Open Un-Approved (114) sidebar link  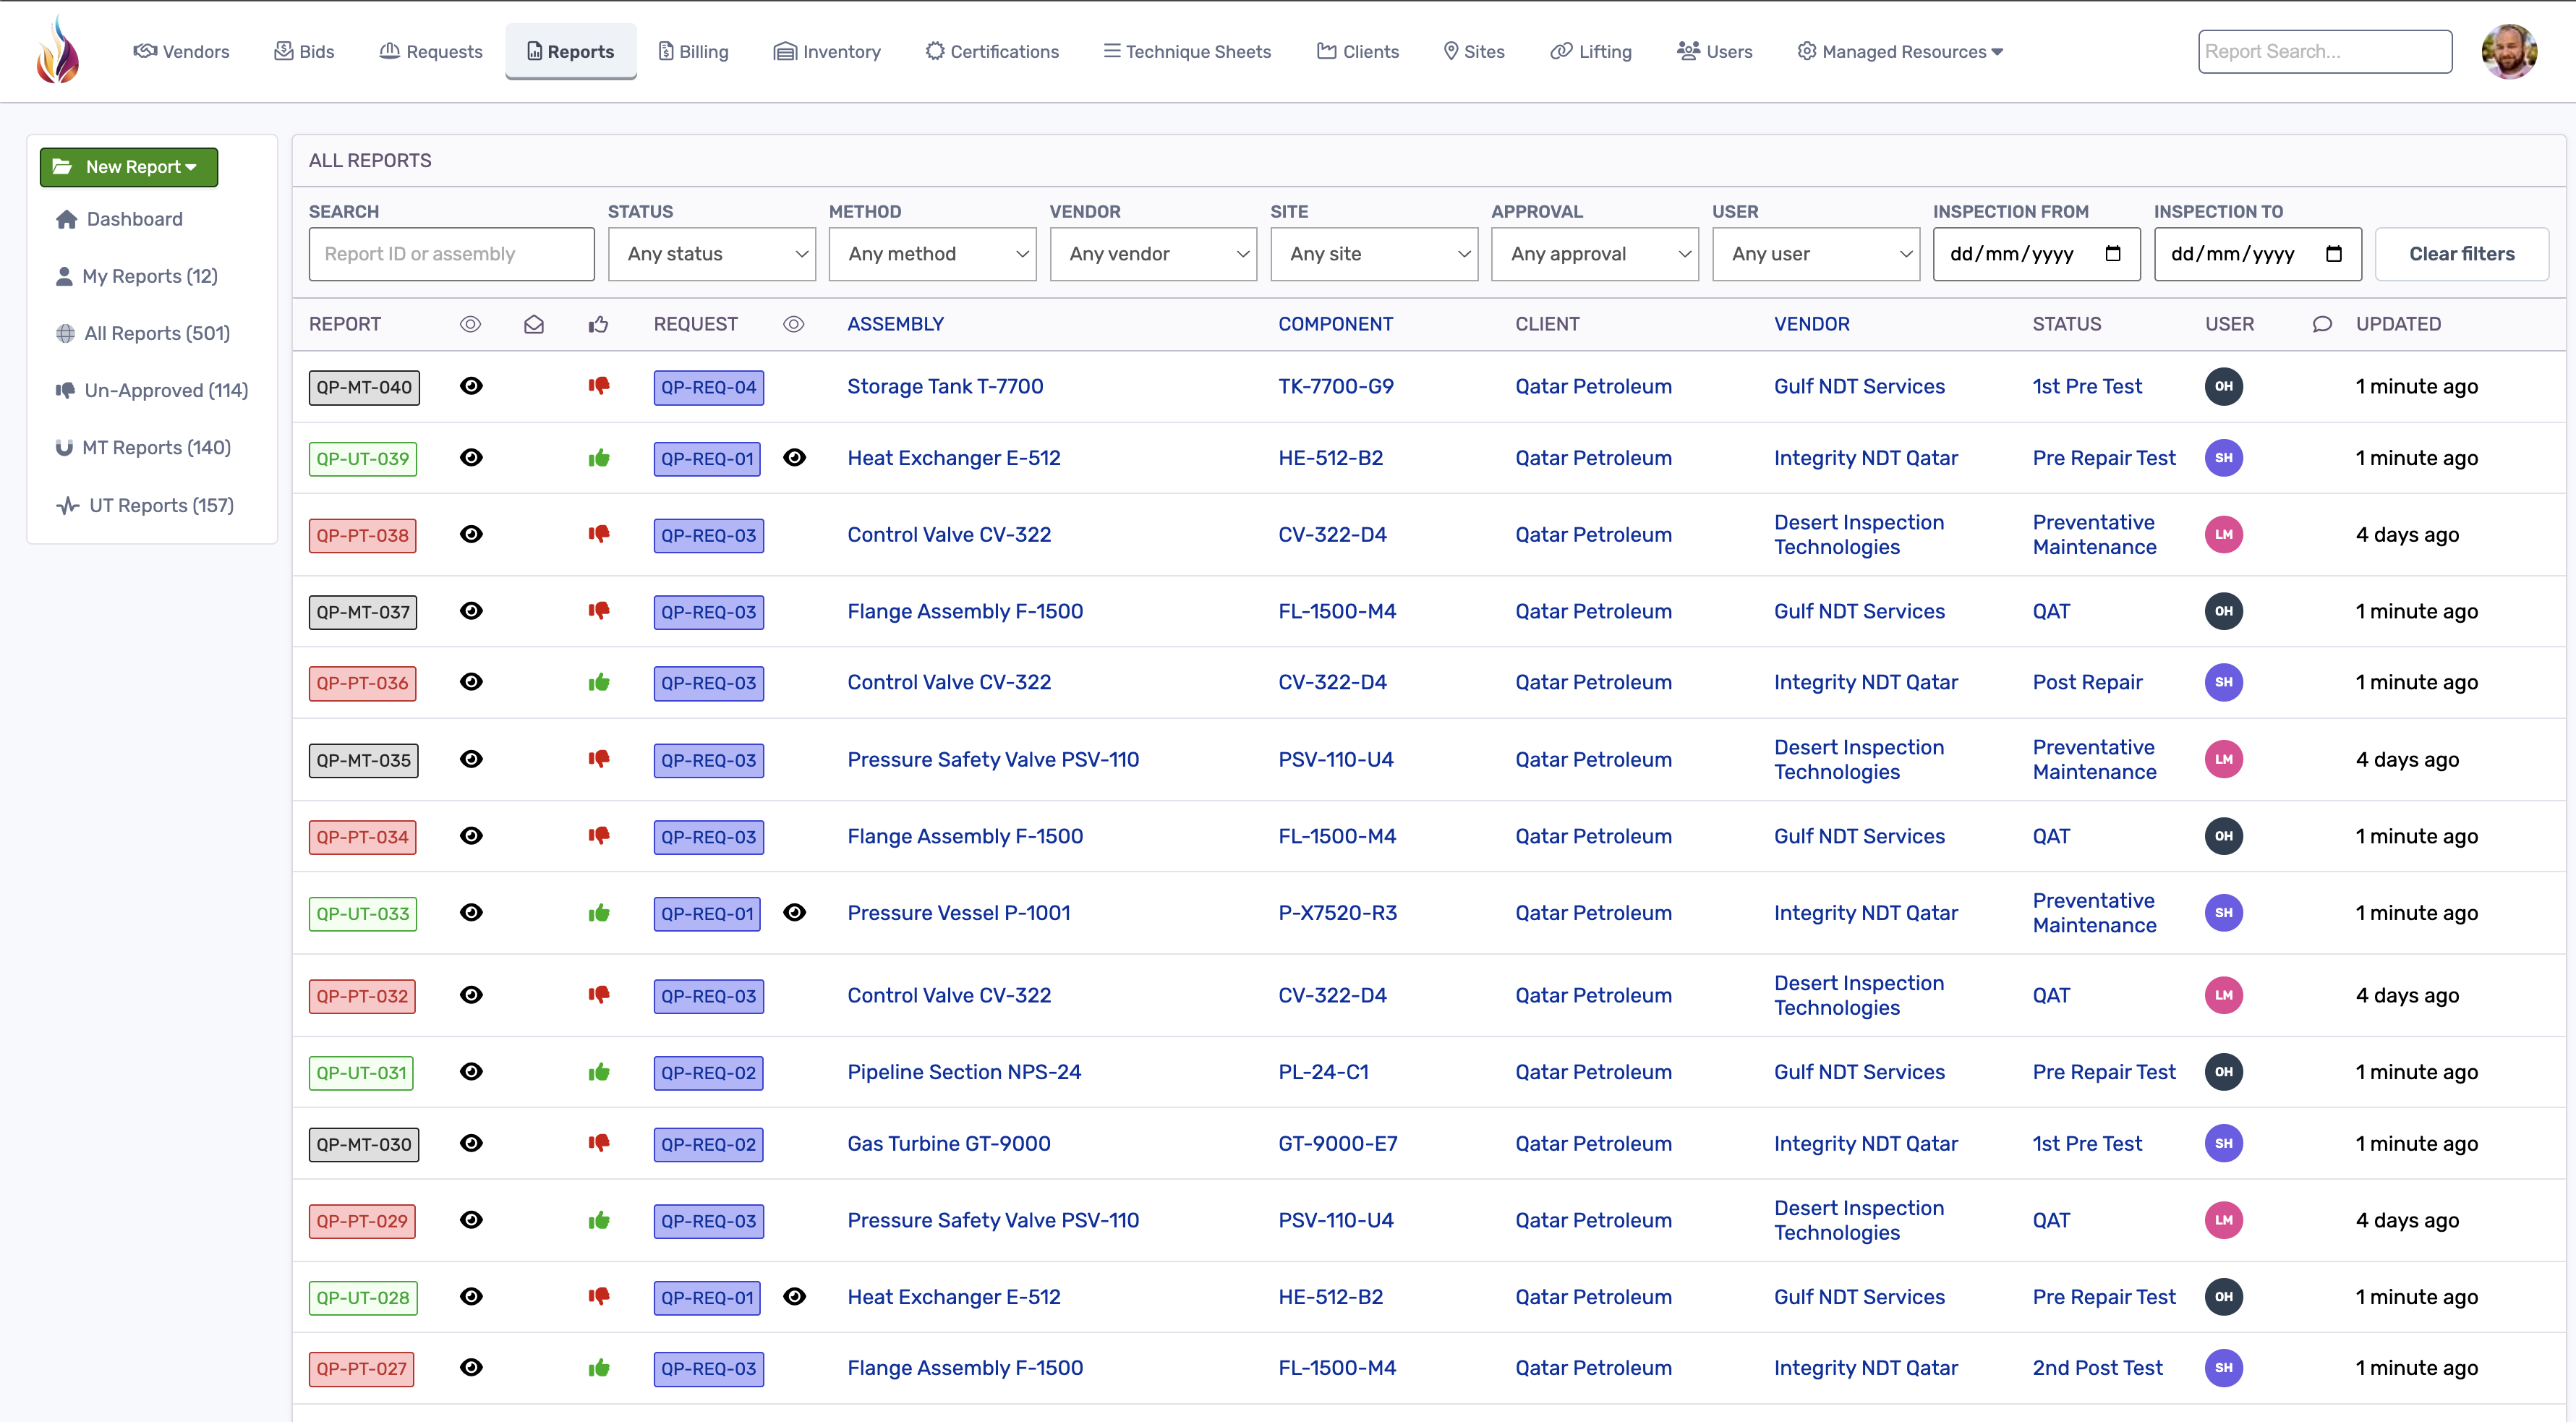point(152,390)
